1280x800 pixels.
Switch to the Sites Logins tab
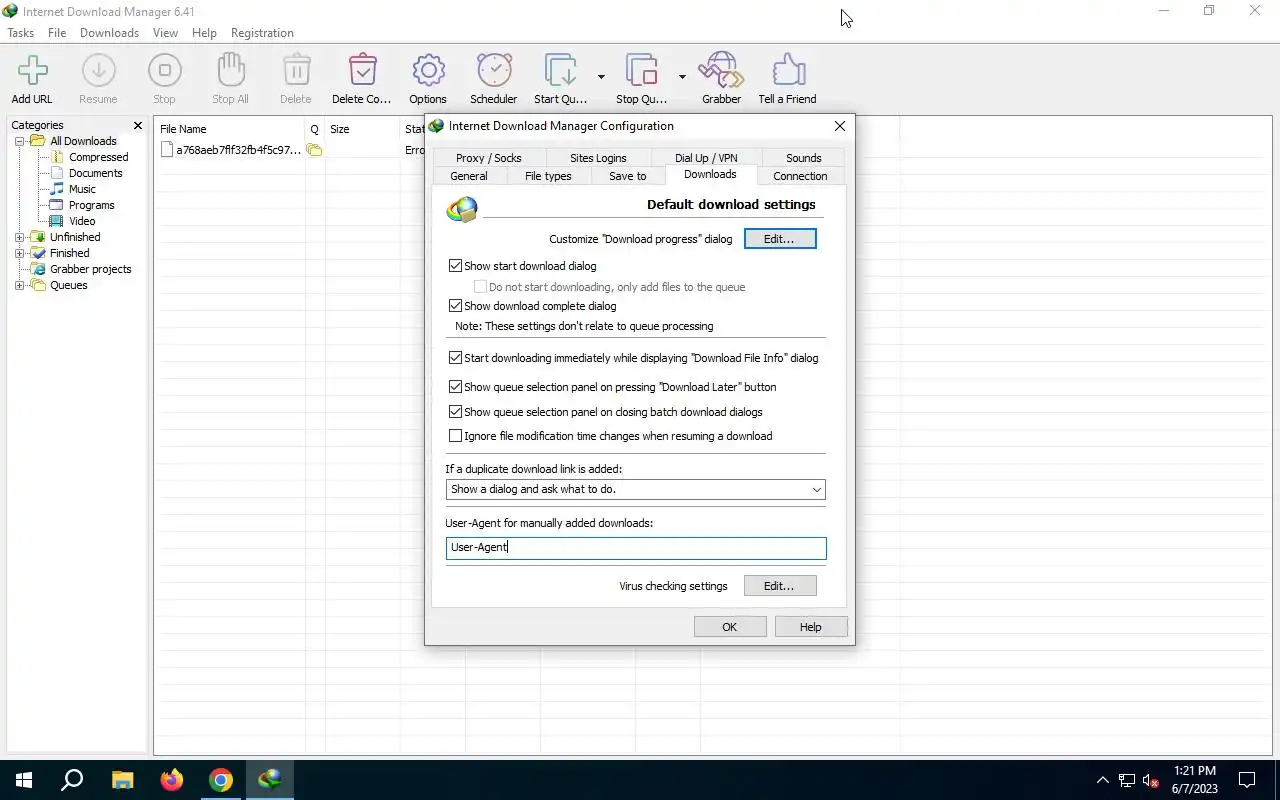coord(598,158)
